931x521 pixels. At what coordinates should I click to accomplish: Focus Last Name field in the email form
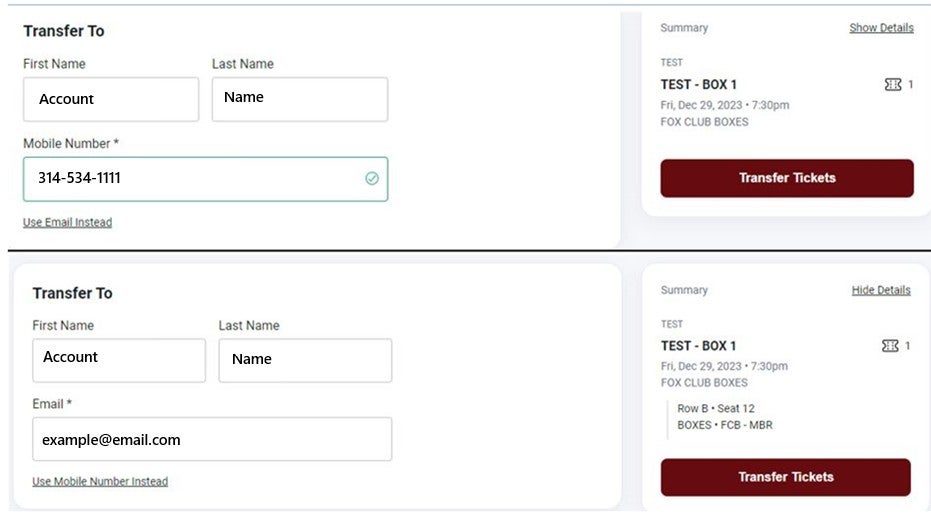(305, 359)
